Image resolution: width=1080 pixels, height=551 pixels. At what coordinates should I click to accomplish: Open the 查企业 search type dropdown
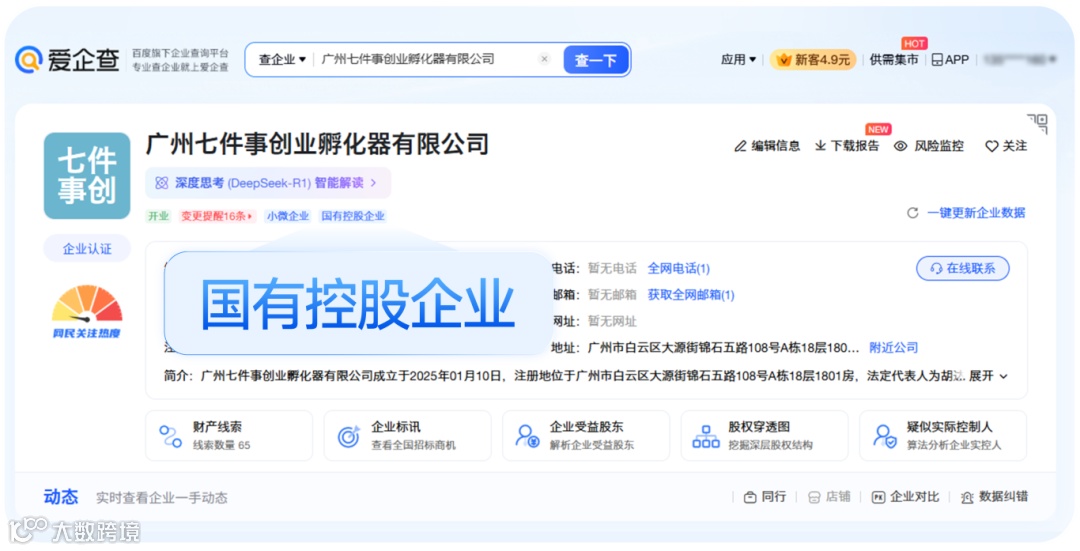click(282, 60)
